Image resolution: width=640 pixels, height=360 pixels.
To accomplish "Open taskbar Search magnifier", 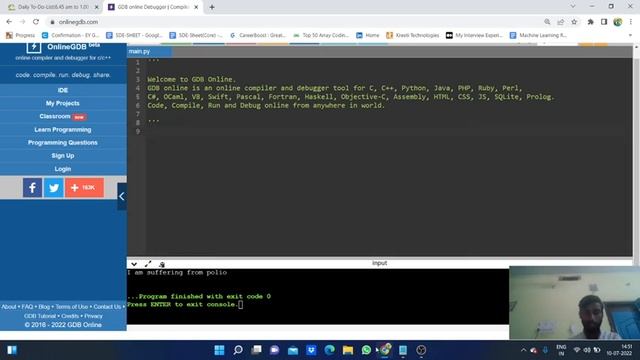I will [x=238, y=350].
